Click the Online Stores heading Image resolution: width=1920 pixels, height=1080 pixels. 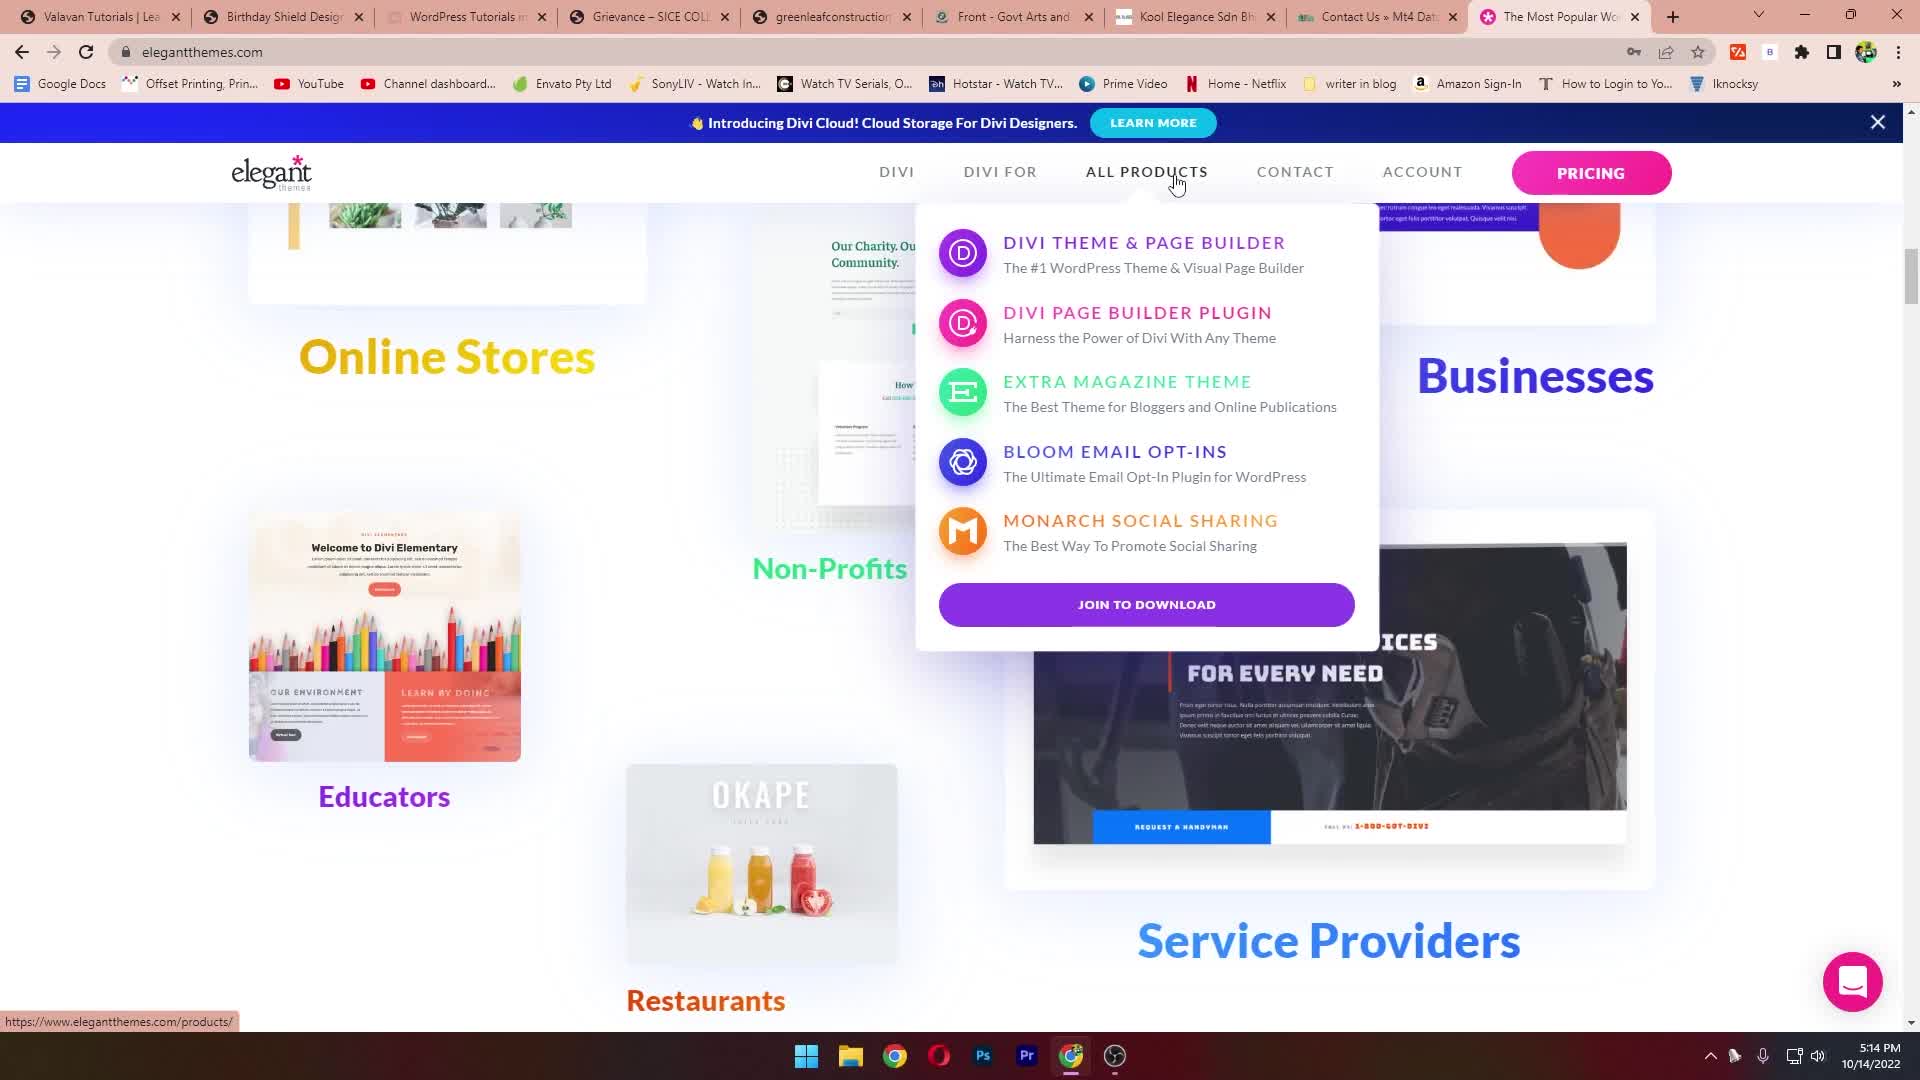[447, 357]
